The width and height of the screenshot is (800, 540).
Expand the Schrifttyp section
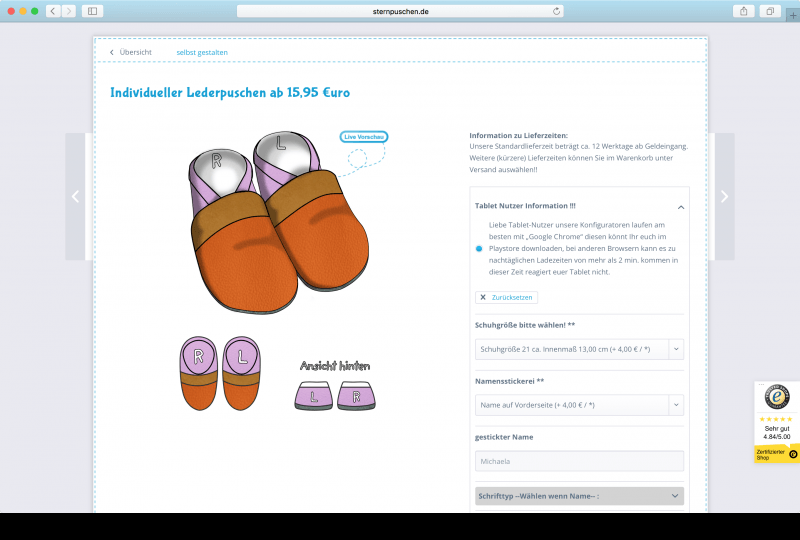pyautogui.click(x=579, y=496)
